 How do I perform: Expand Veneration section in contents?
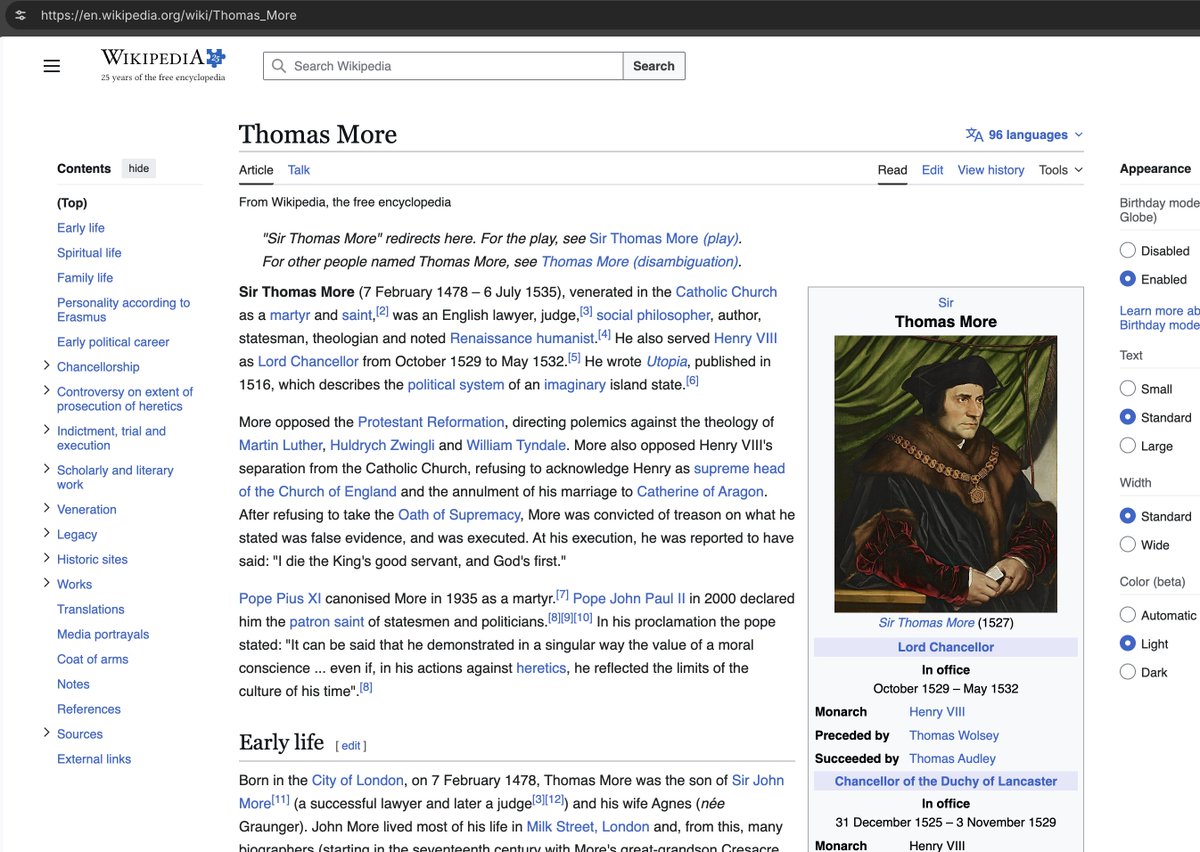(x=46, y=508)
